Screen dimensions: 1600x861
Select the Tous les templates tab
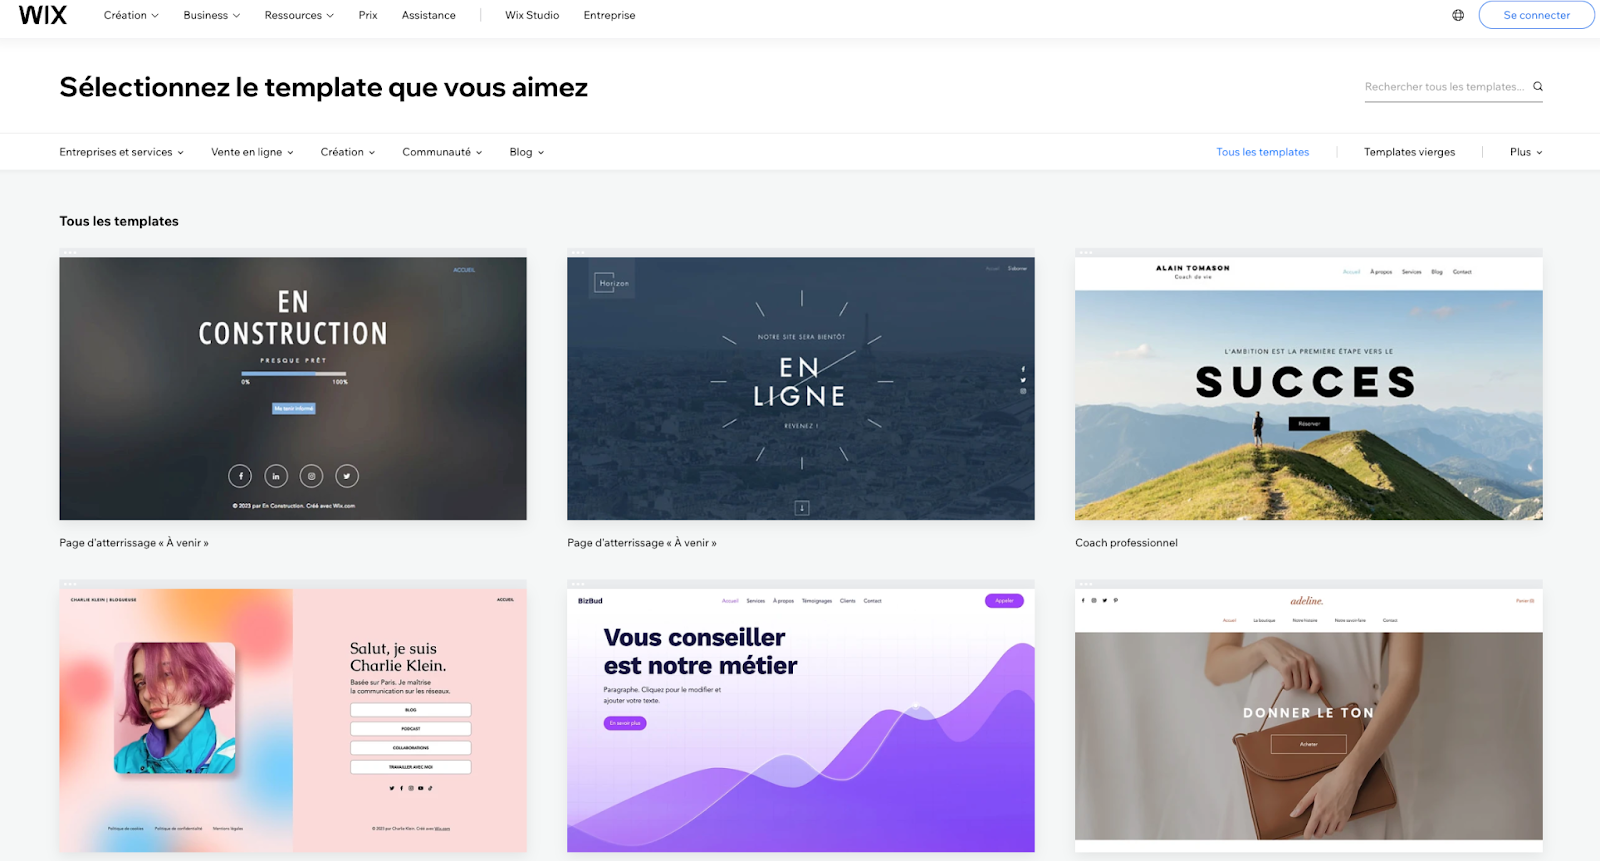(1262, 152)
